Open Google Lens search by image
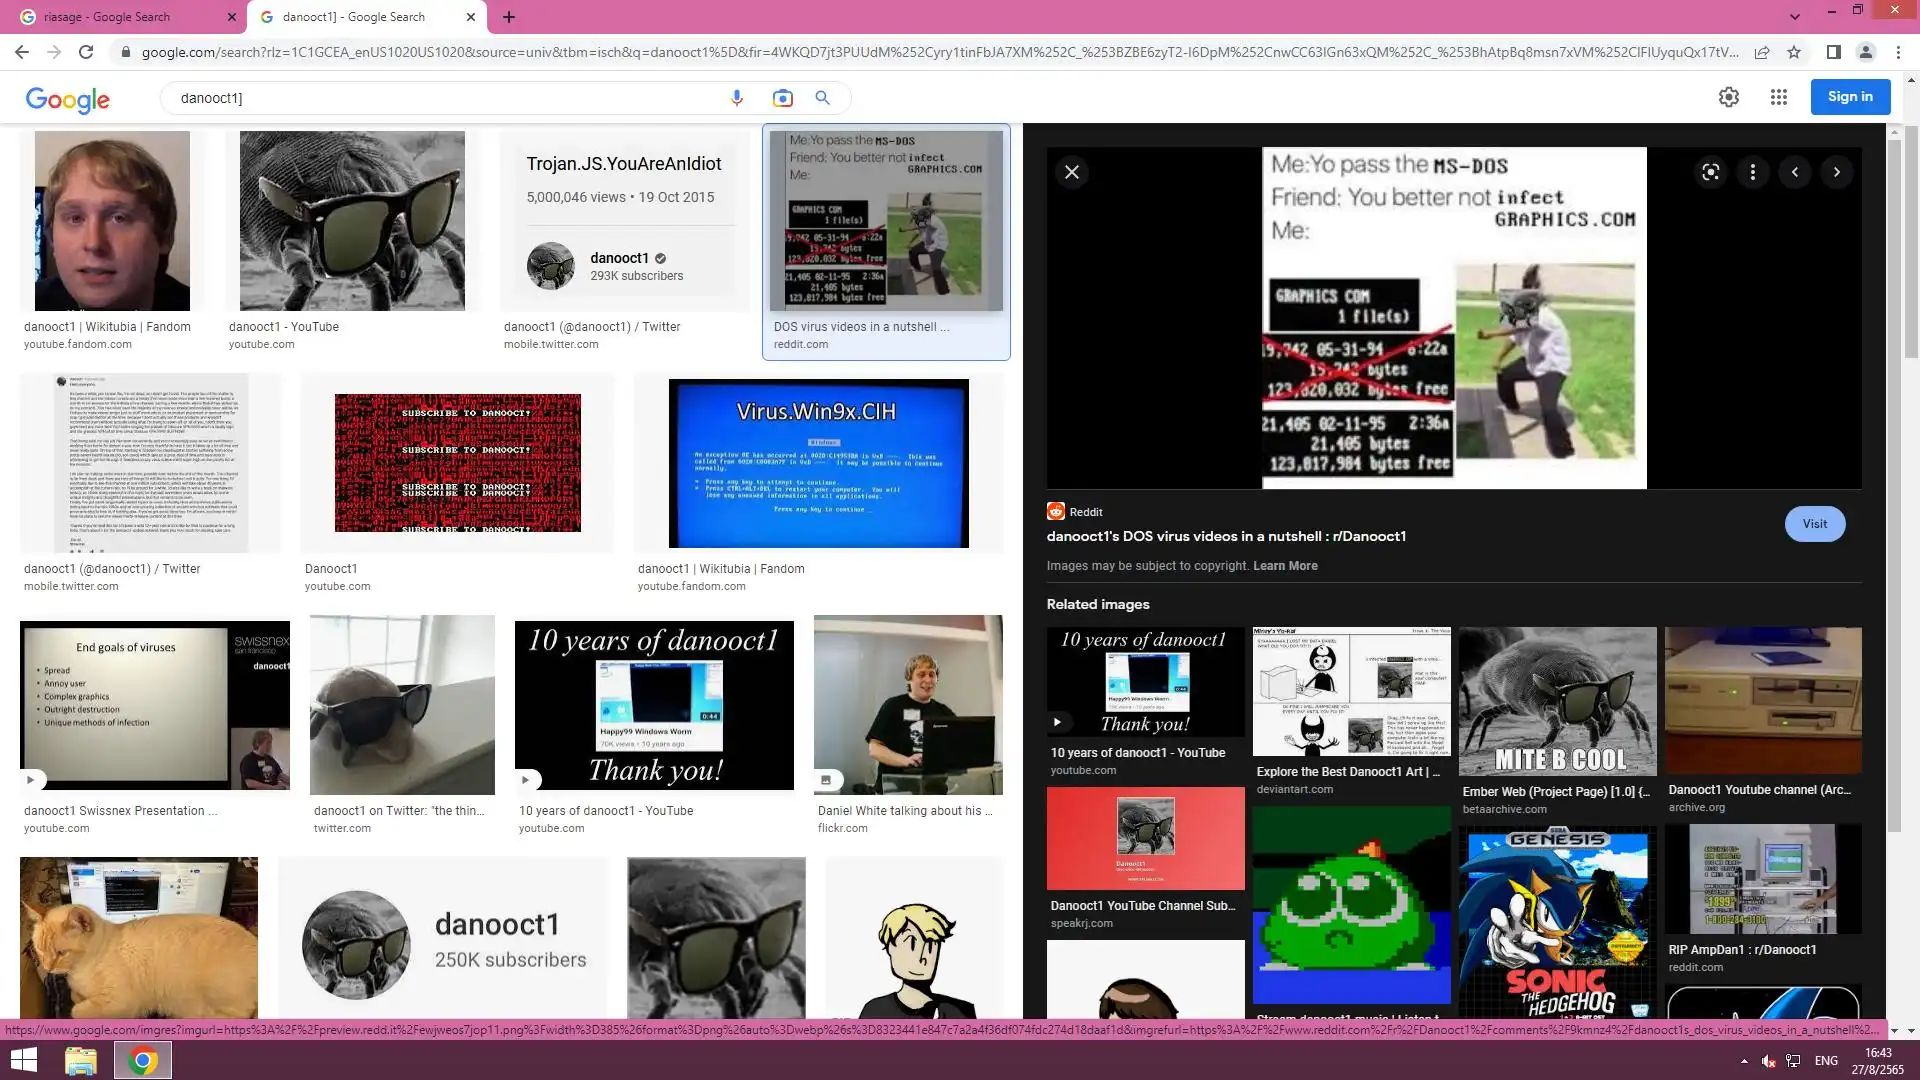Viewport: 1920px width, 1080px height. click(x=782, y=98)
